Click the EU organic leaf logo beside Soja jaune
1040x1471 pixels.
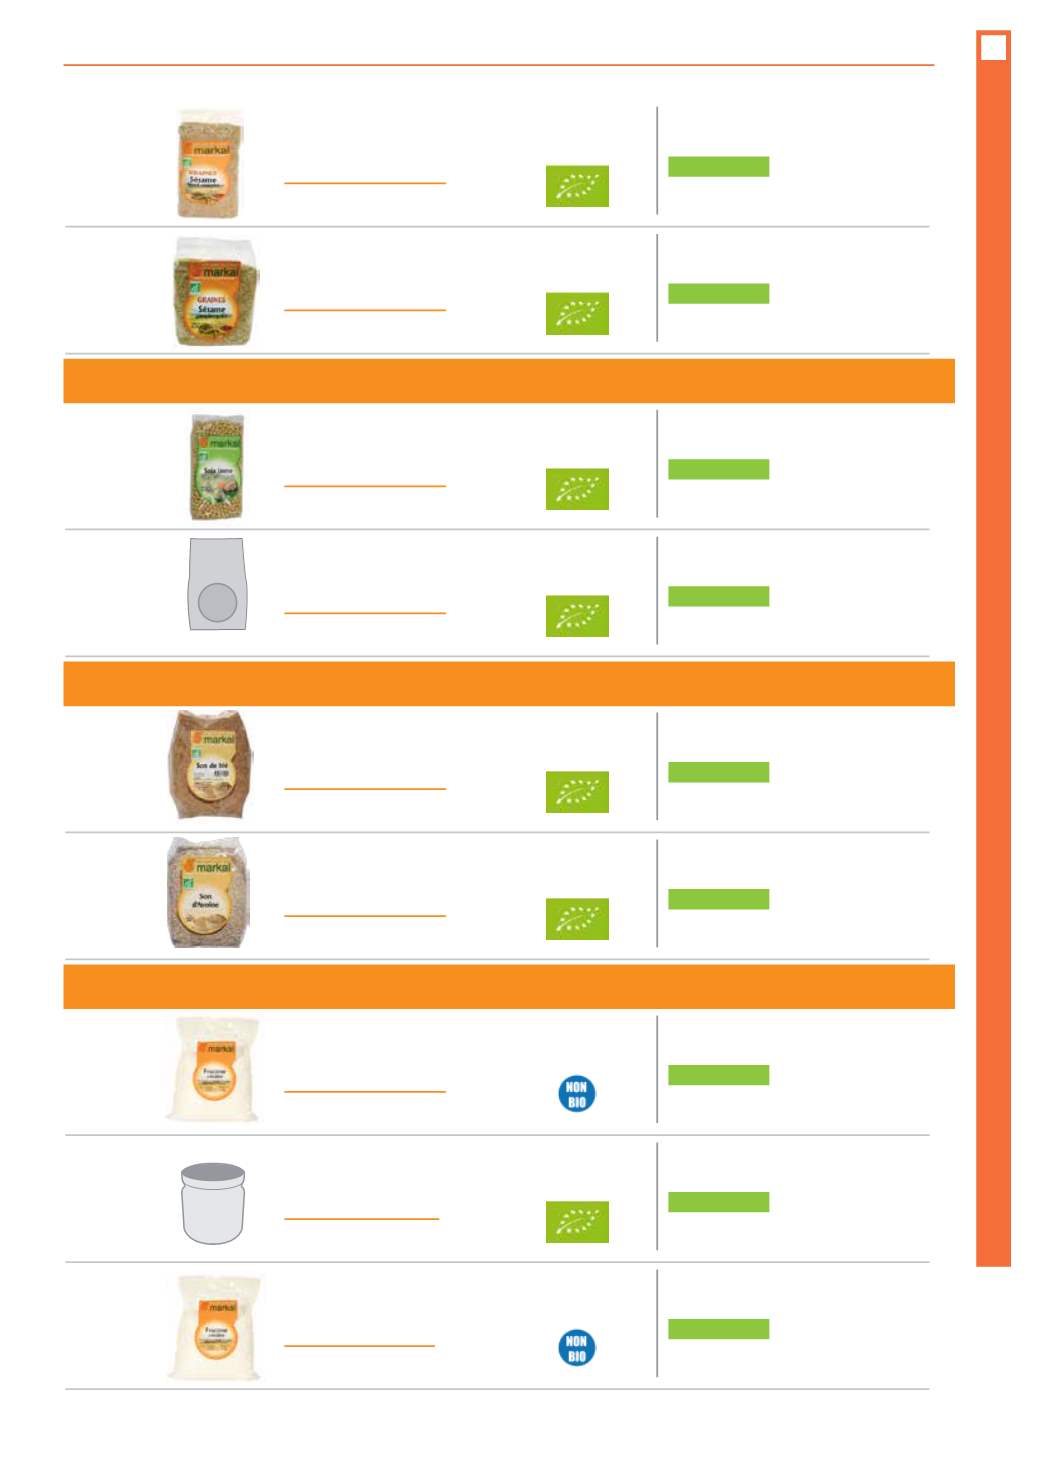tap(577, 489)
